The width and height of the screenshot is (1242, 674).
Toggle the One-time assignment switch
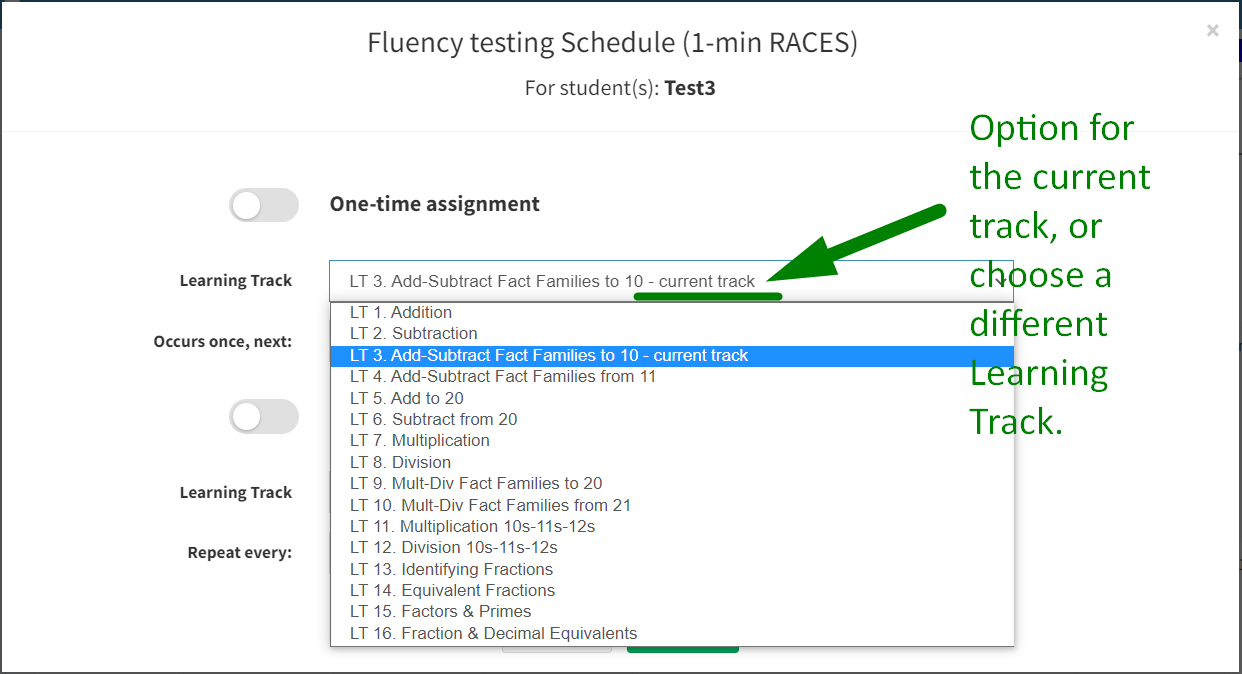[x=264, y=205]
